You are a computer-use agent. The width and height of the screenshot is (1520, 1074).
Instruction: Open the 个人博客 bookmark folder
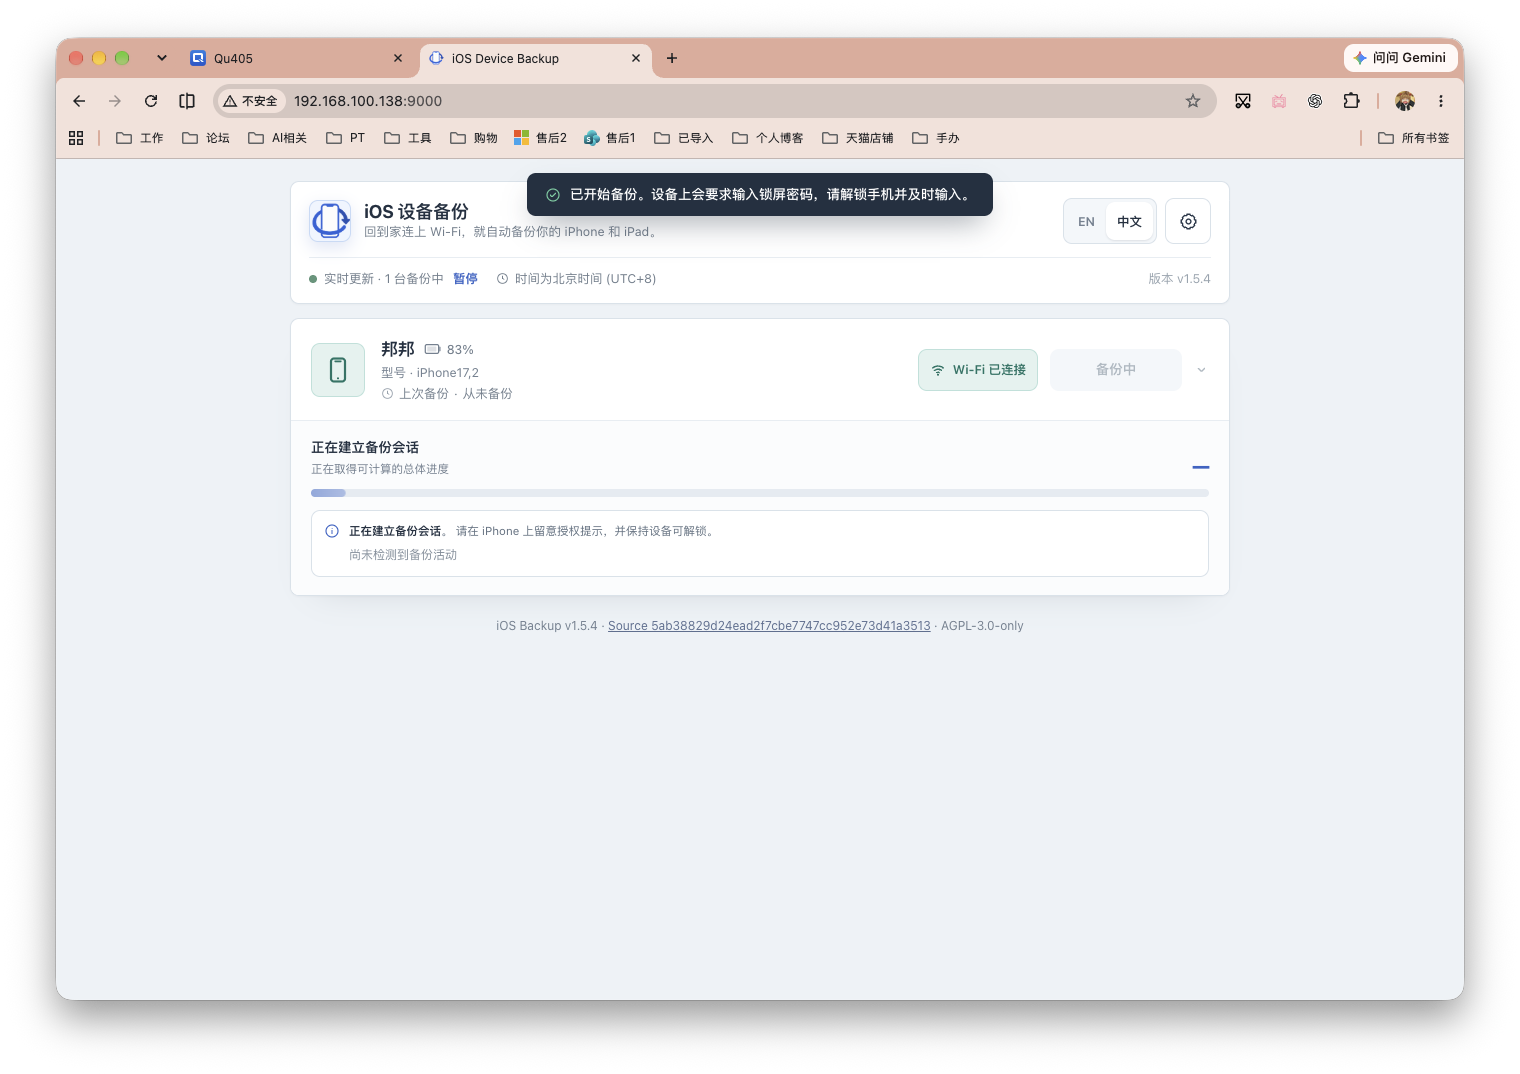tap(768, 138)
